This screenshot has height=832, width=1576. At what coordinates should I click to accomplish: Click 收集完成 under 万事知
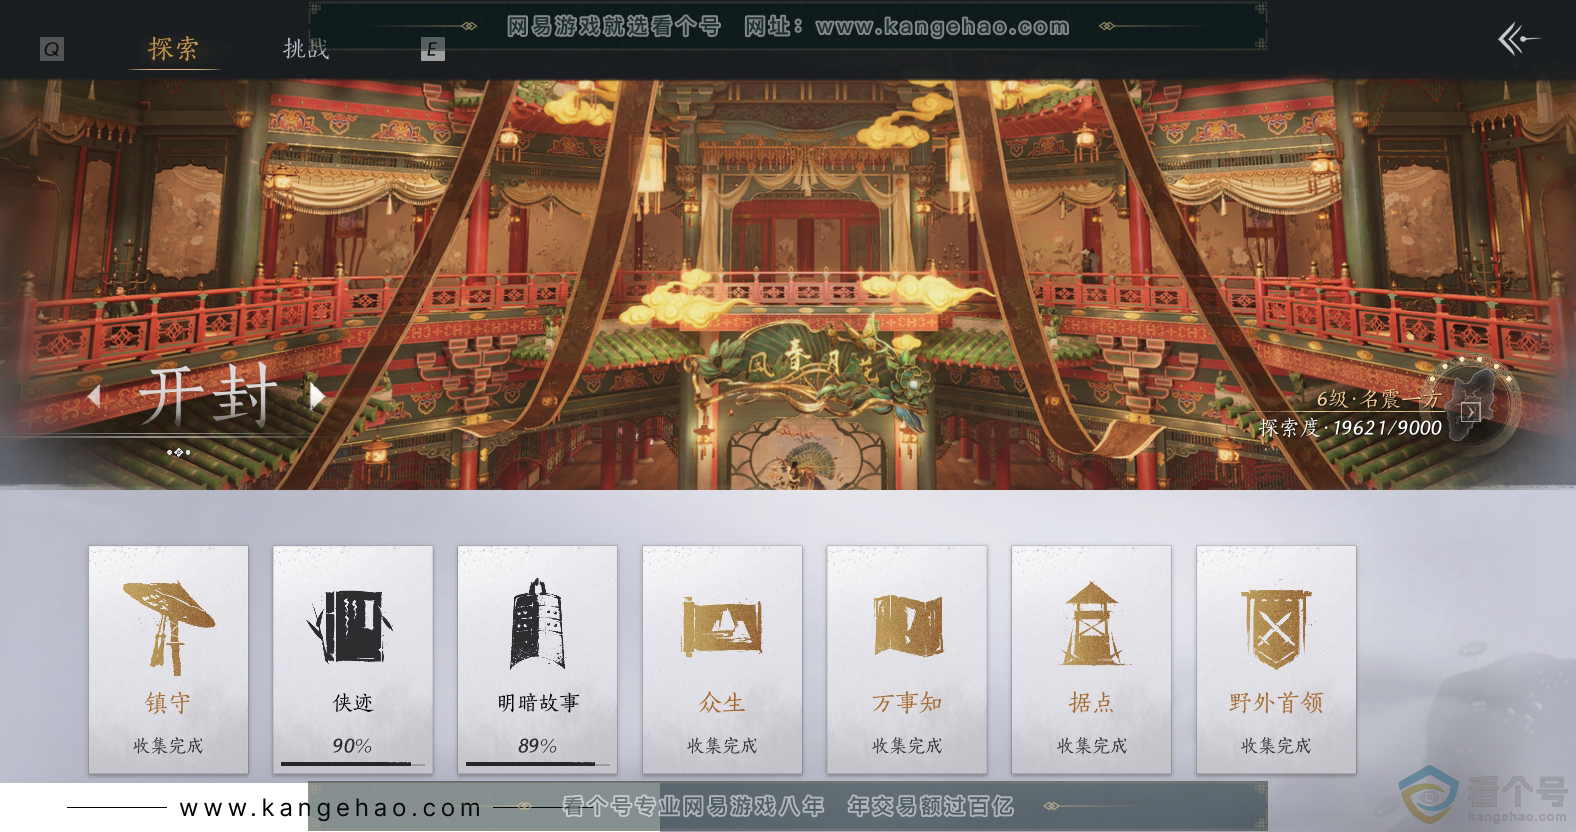pyautogui.click(x=907, y=746)
